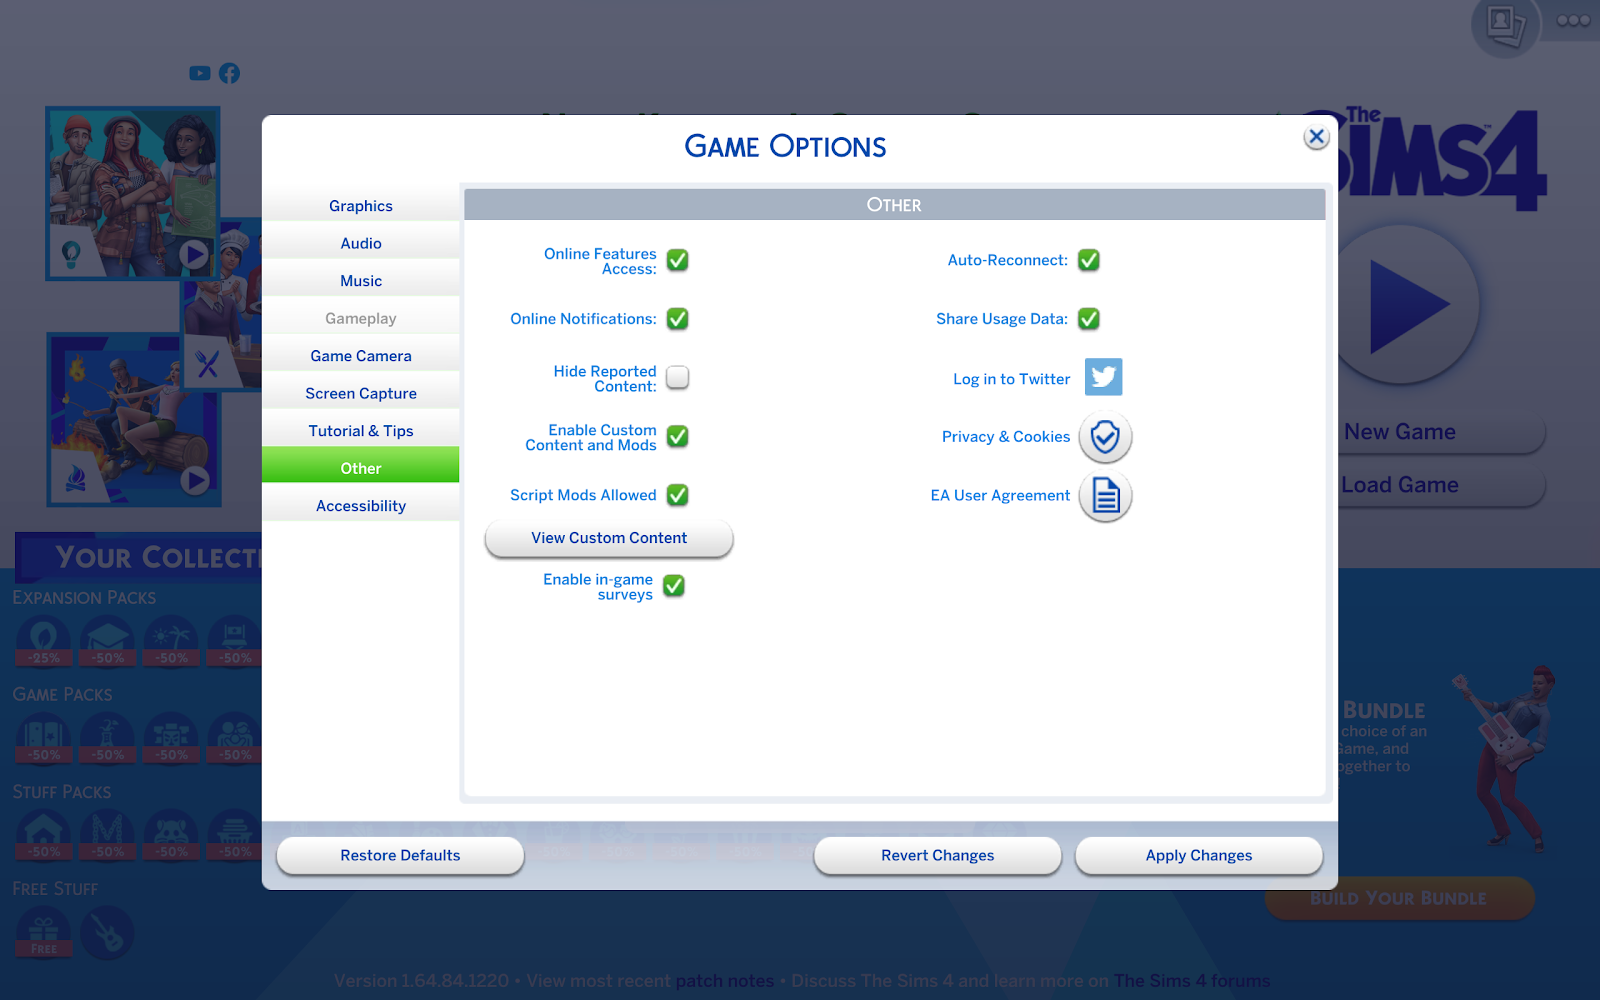
Task: Select the -25% expansion pack icon
Action: click(x=43, y=641)
